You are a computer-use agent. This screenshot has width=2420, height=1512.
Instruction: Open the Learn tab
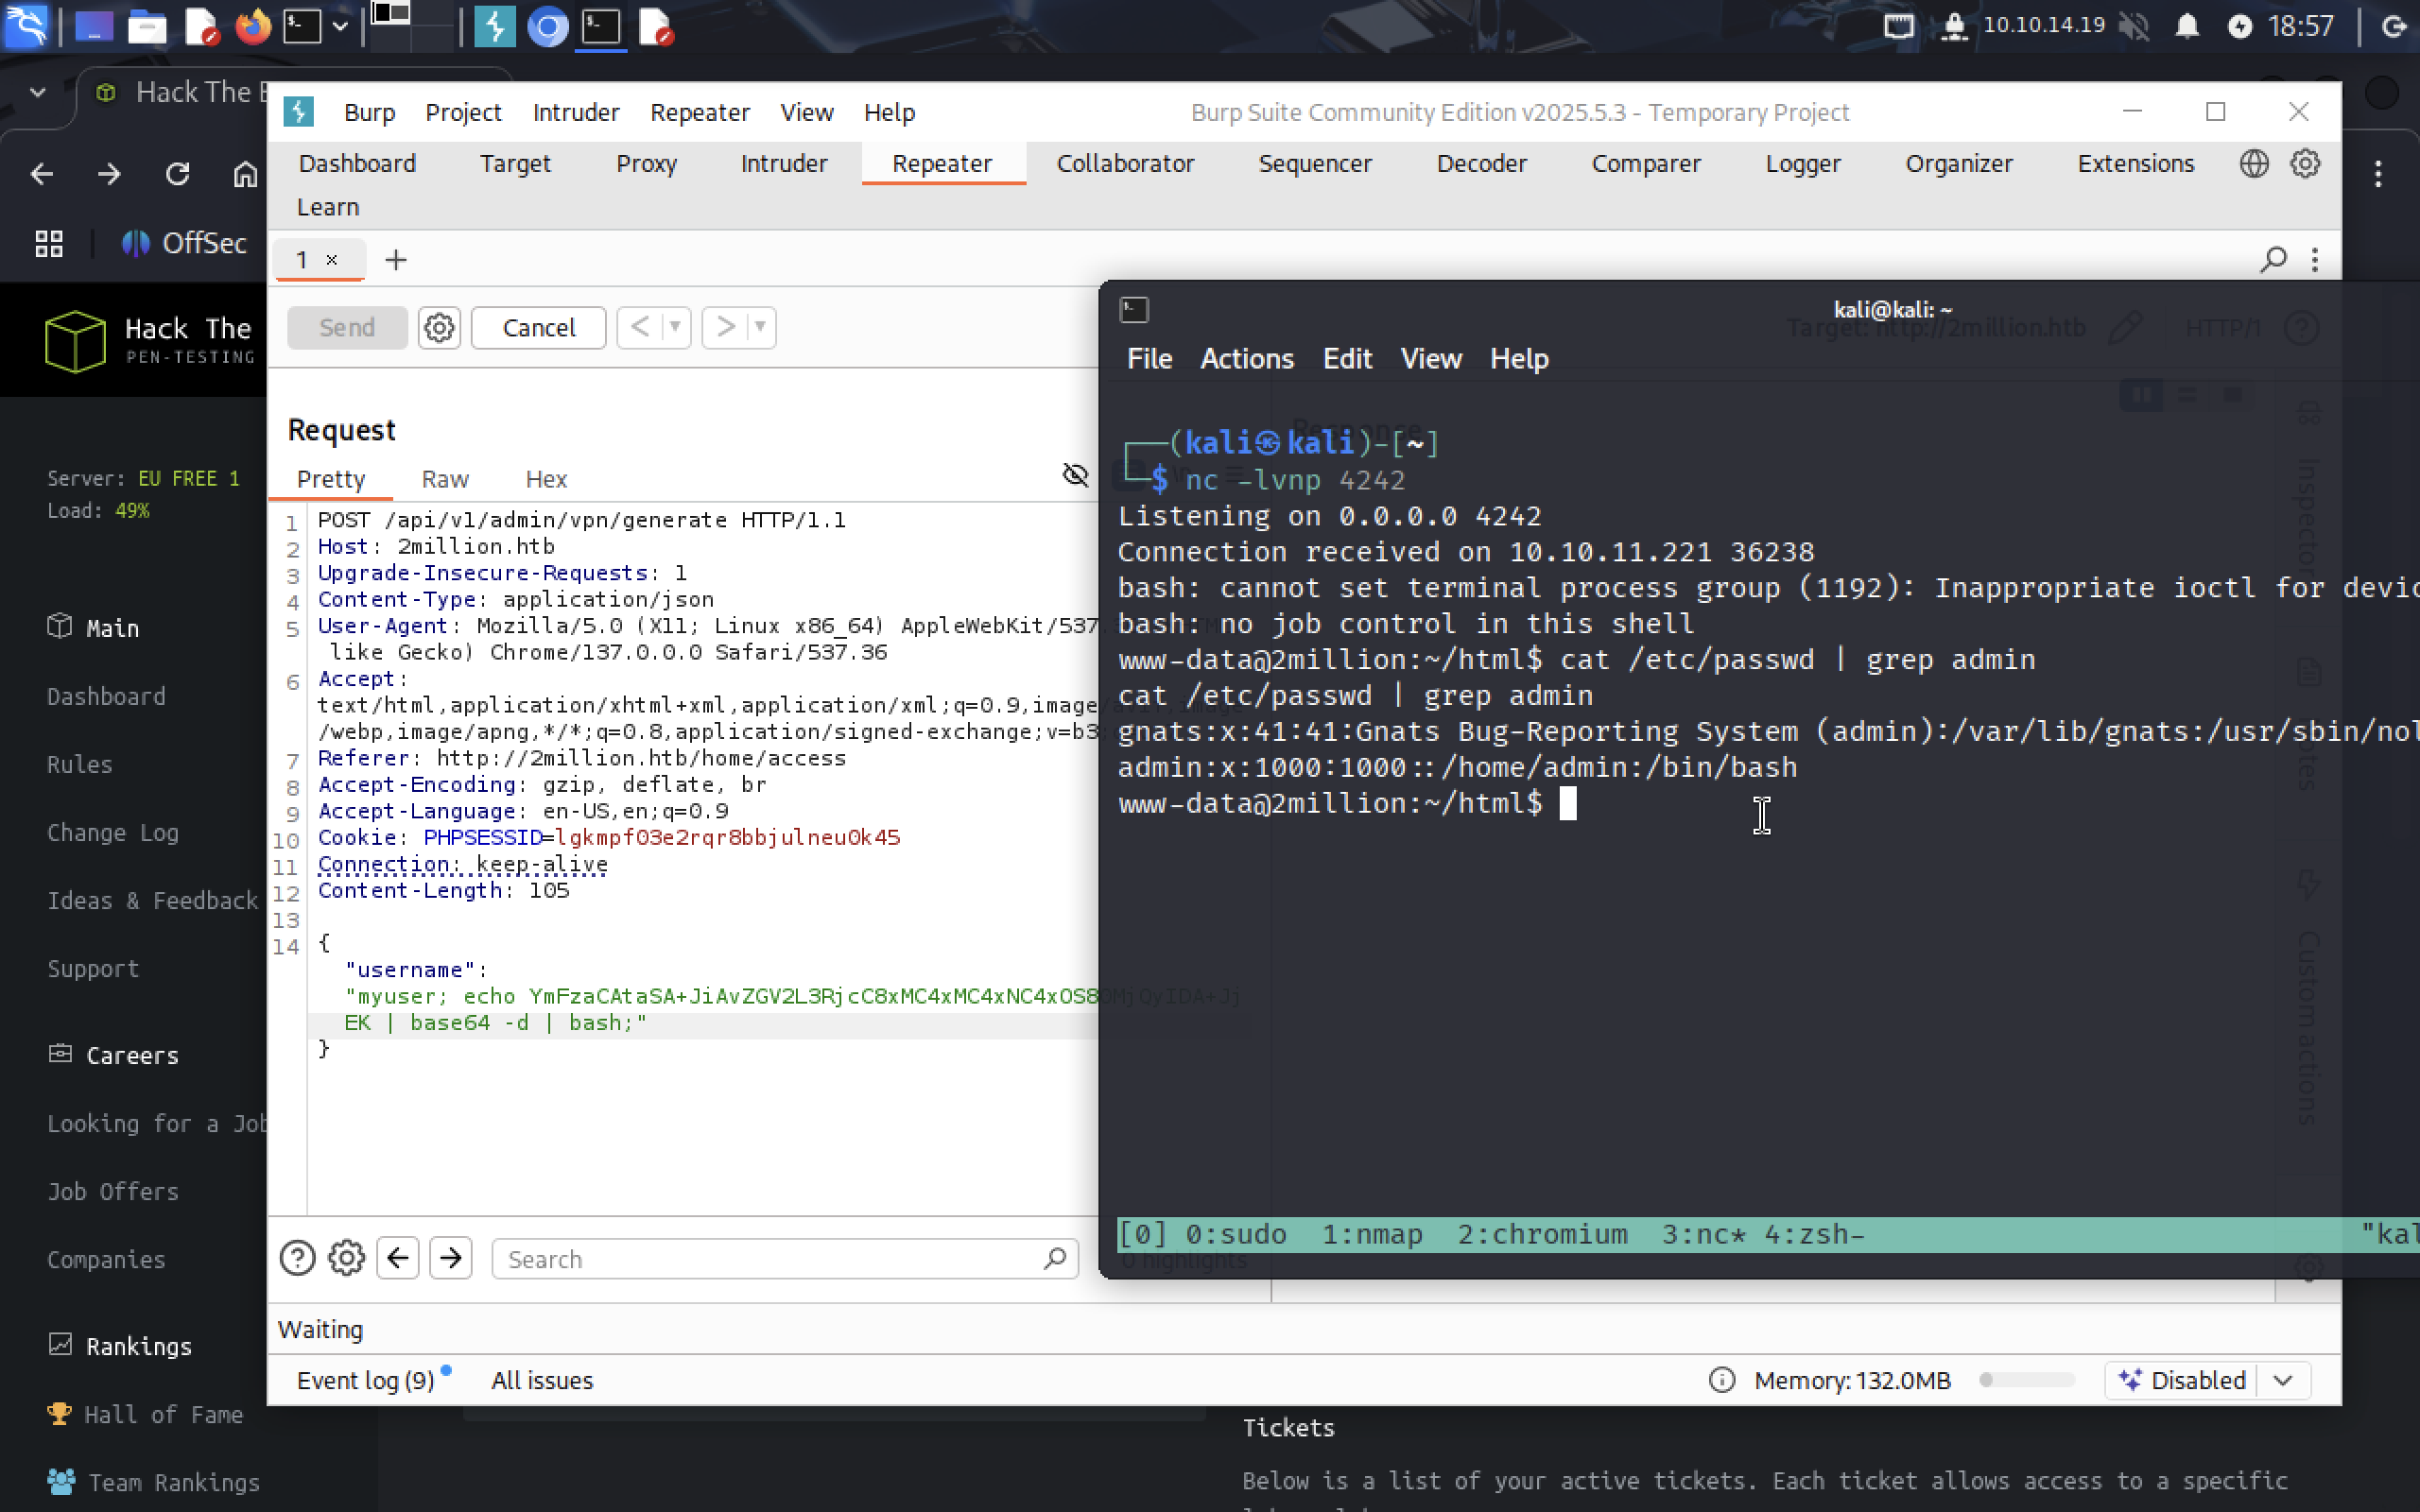point(328,207)
